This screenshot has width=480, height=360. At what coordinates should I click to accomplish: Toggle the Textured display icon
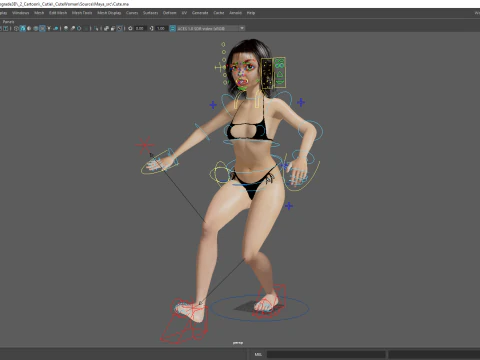42,28
